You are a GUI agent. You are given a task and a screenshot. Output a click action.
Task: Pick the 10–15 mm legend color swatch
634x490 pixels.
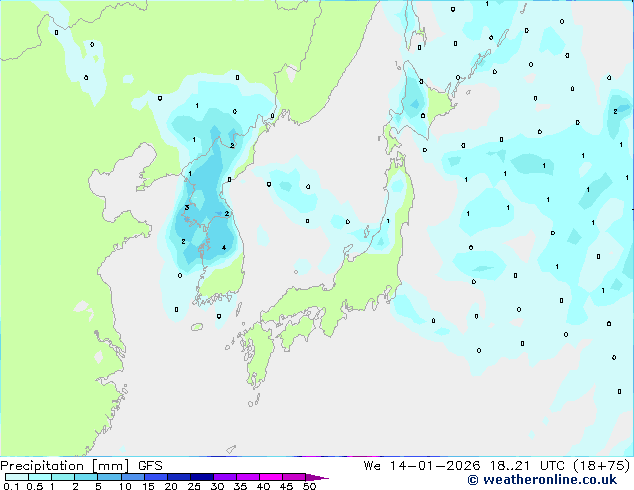click(132, 477)
